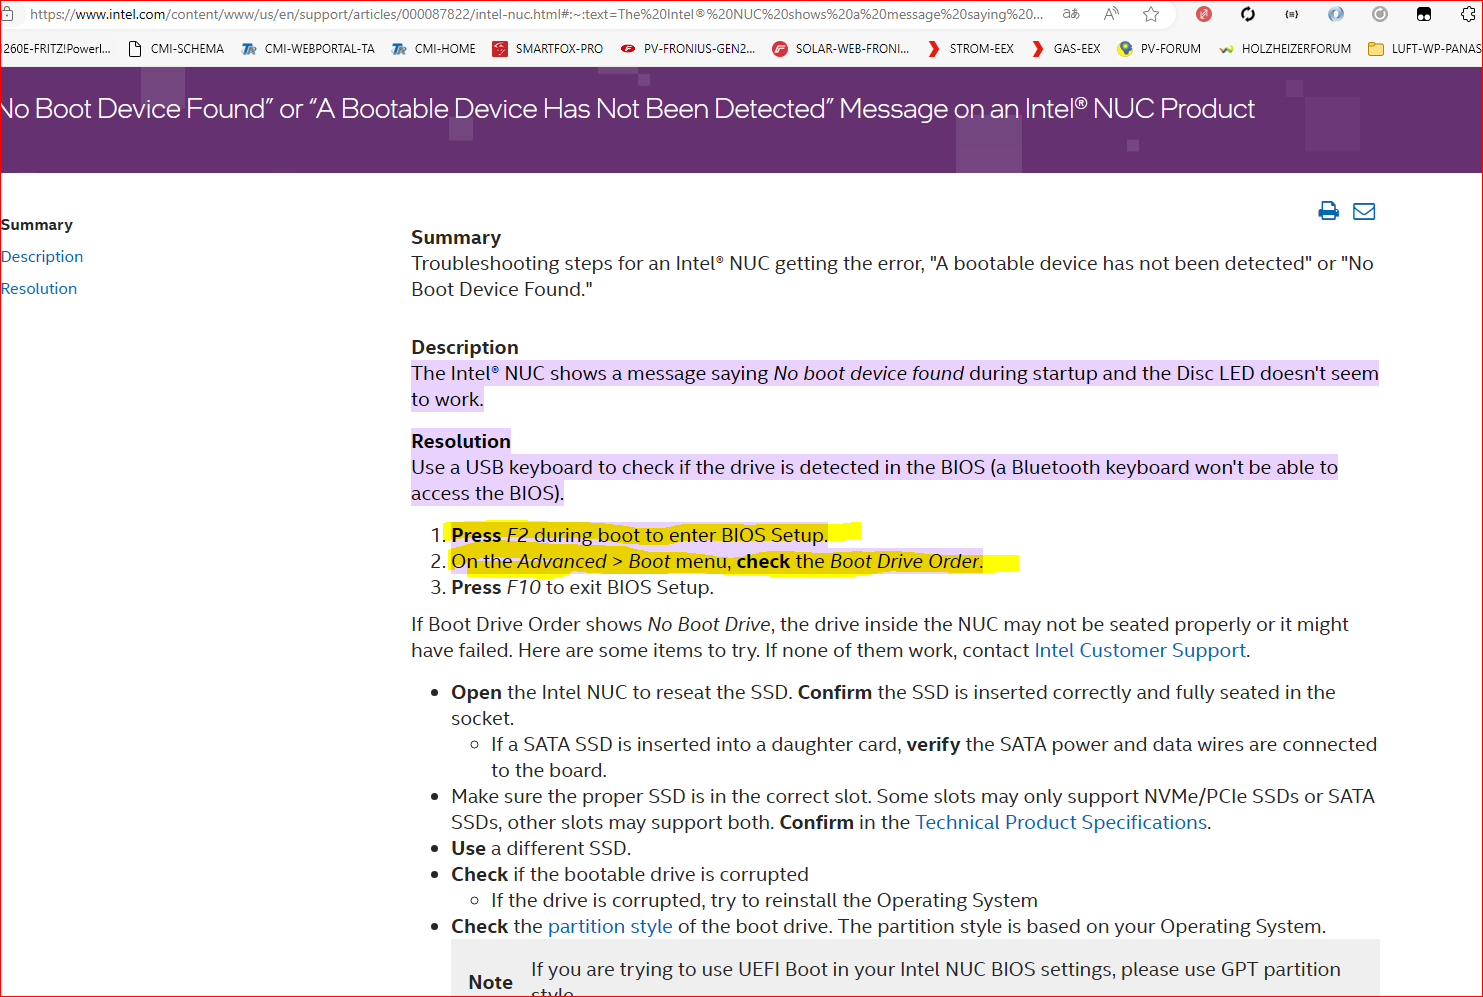
Task: Open the gray round extension icon
Action: pyautogui.click(x=1380, y=14)
